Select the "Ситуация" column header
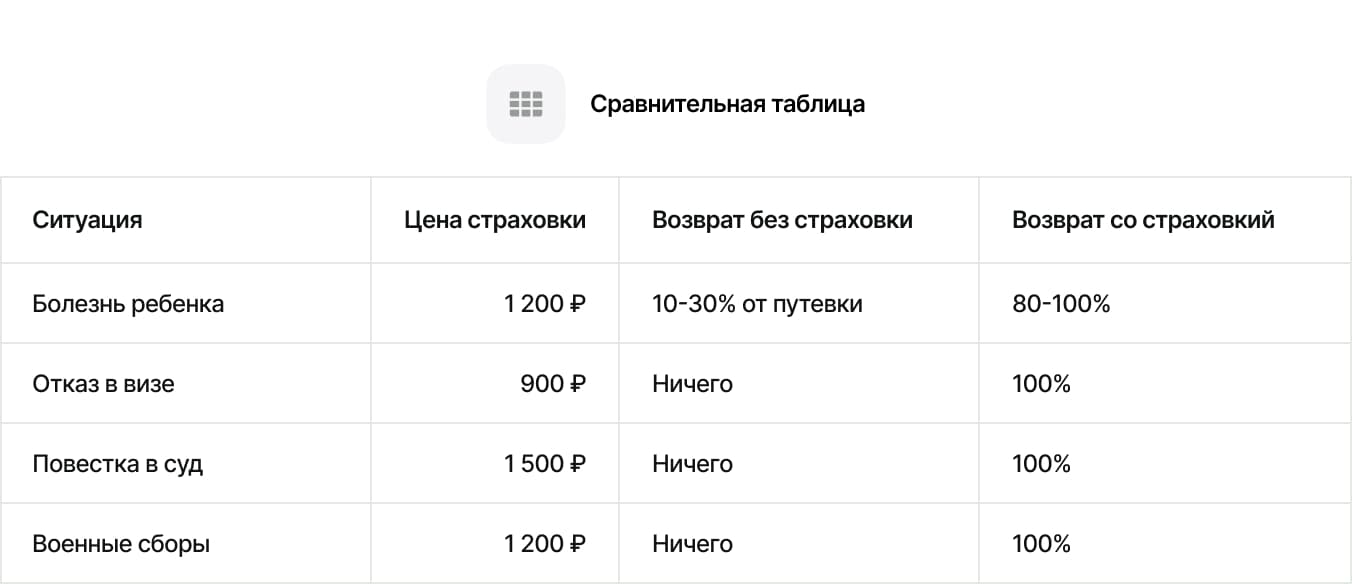Image resolution: width=1352 pixels, height=584 pixels. [x=88, y=220]
